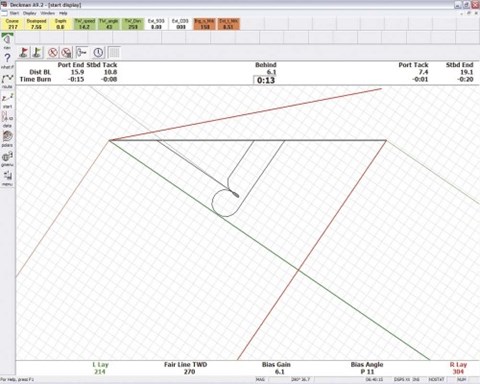This screenshot has height=384, width=480.
Task: Open the polars sidebar tool
Action: pyautogui.click(x=7, y=139)
